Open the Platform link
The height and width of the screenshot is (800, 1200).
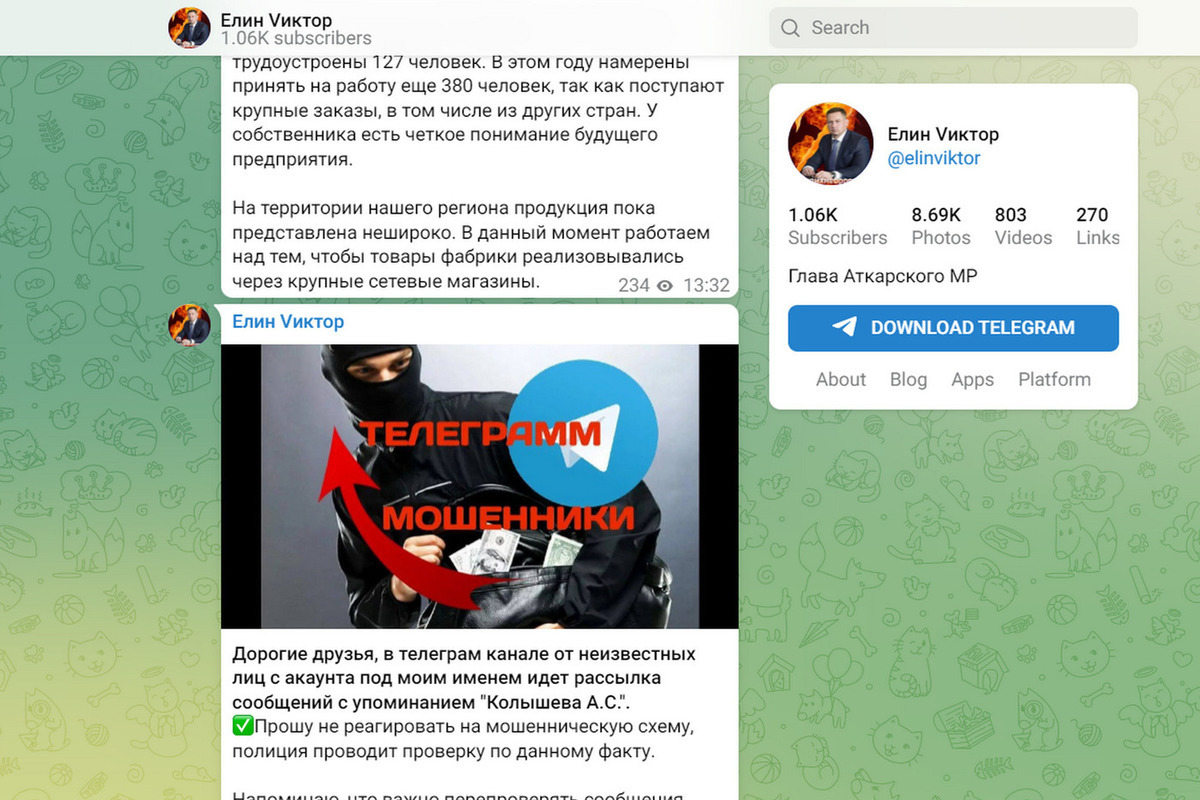[x=1054, y=379]
